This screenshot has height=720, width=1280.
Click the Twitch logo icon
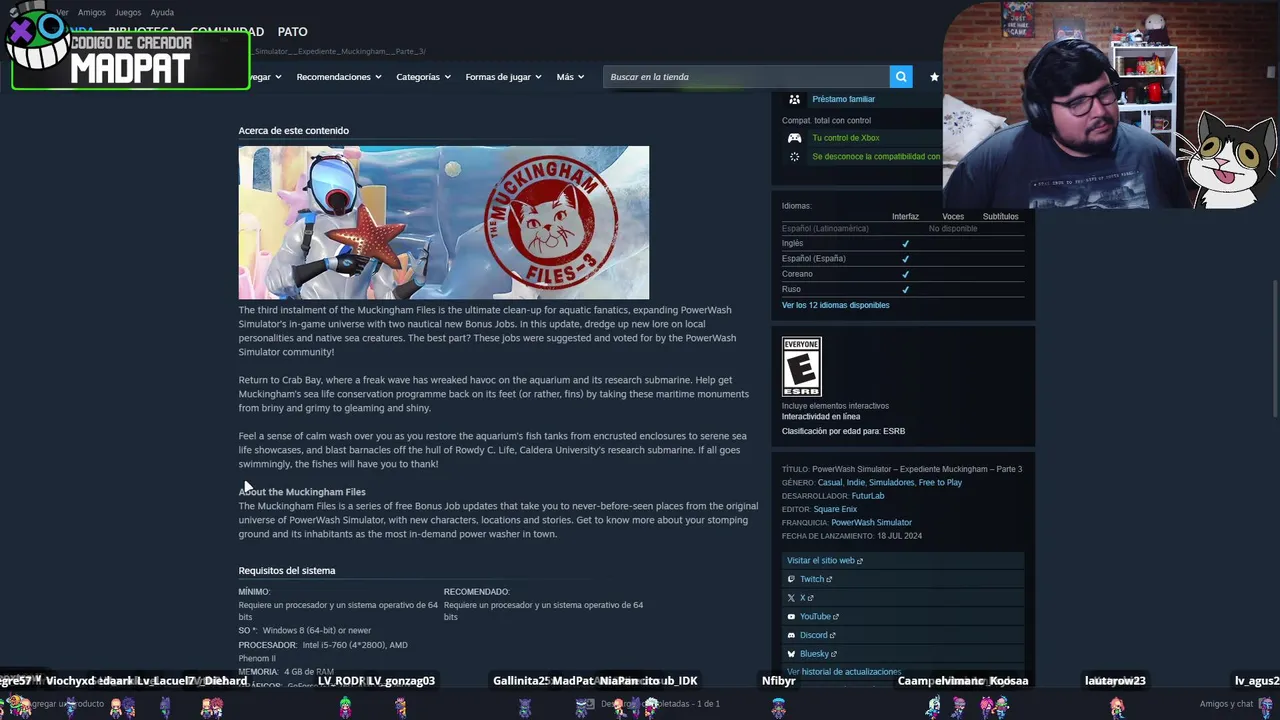click(x=791, y=579)
